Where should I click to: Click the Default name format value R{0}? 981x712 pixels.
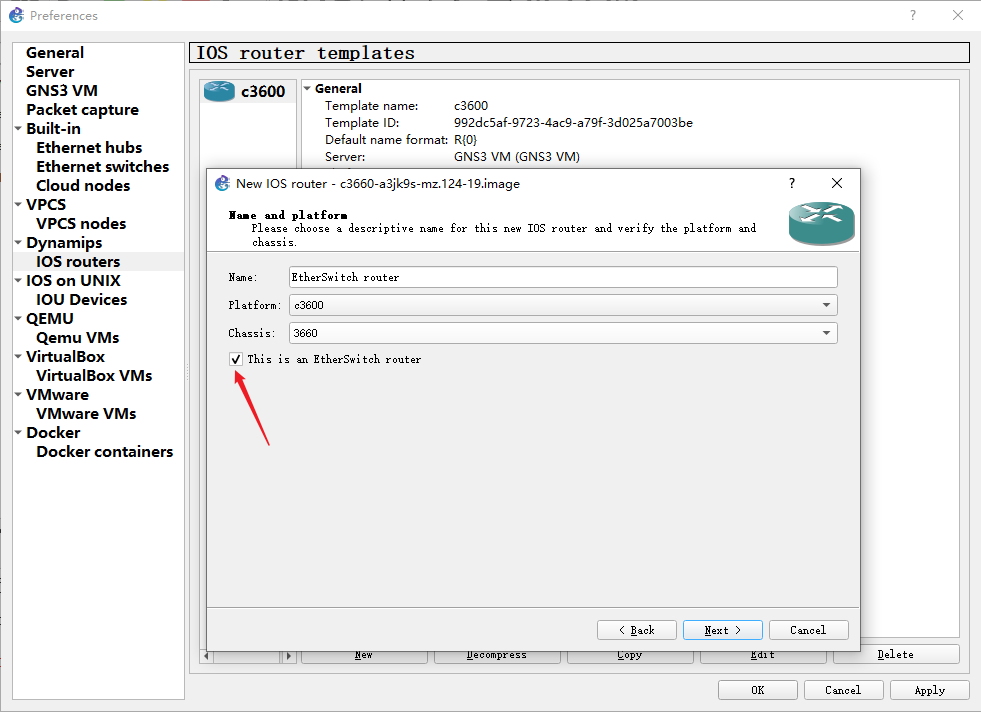[x=465, y=140]
